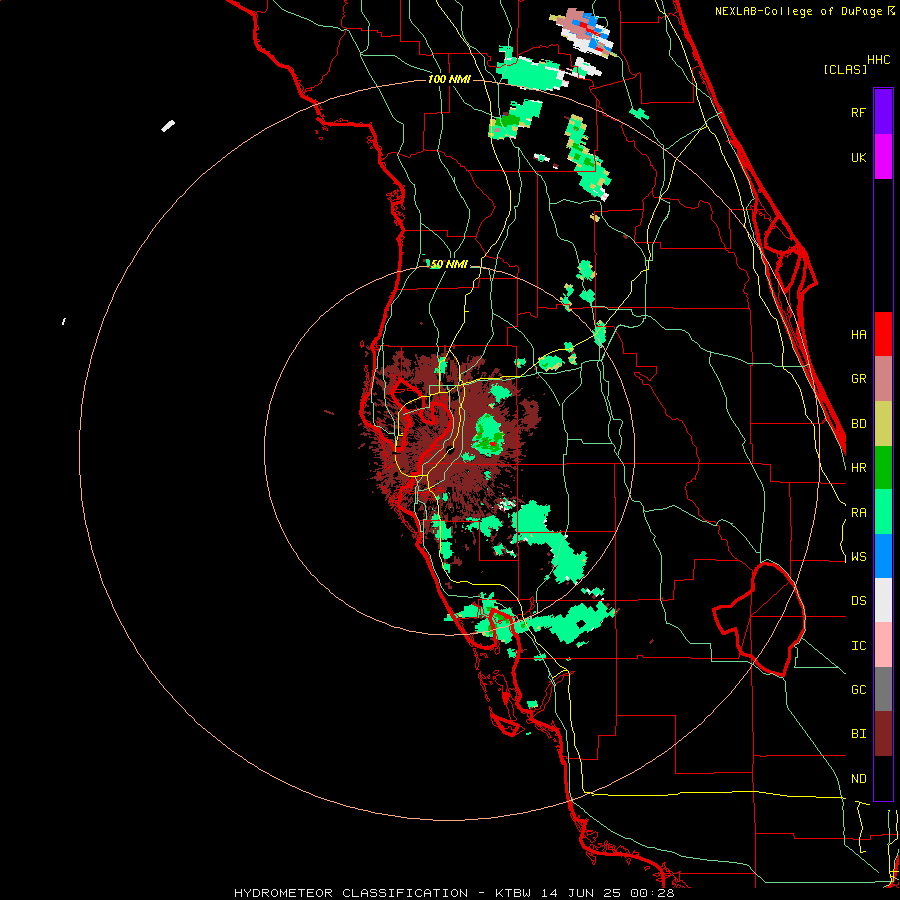Click the red HA legend color swatch
Screen dimensions: 900x900
click(x=883, y=334)
